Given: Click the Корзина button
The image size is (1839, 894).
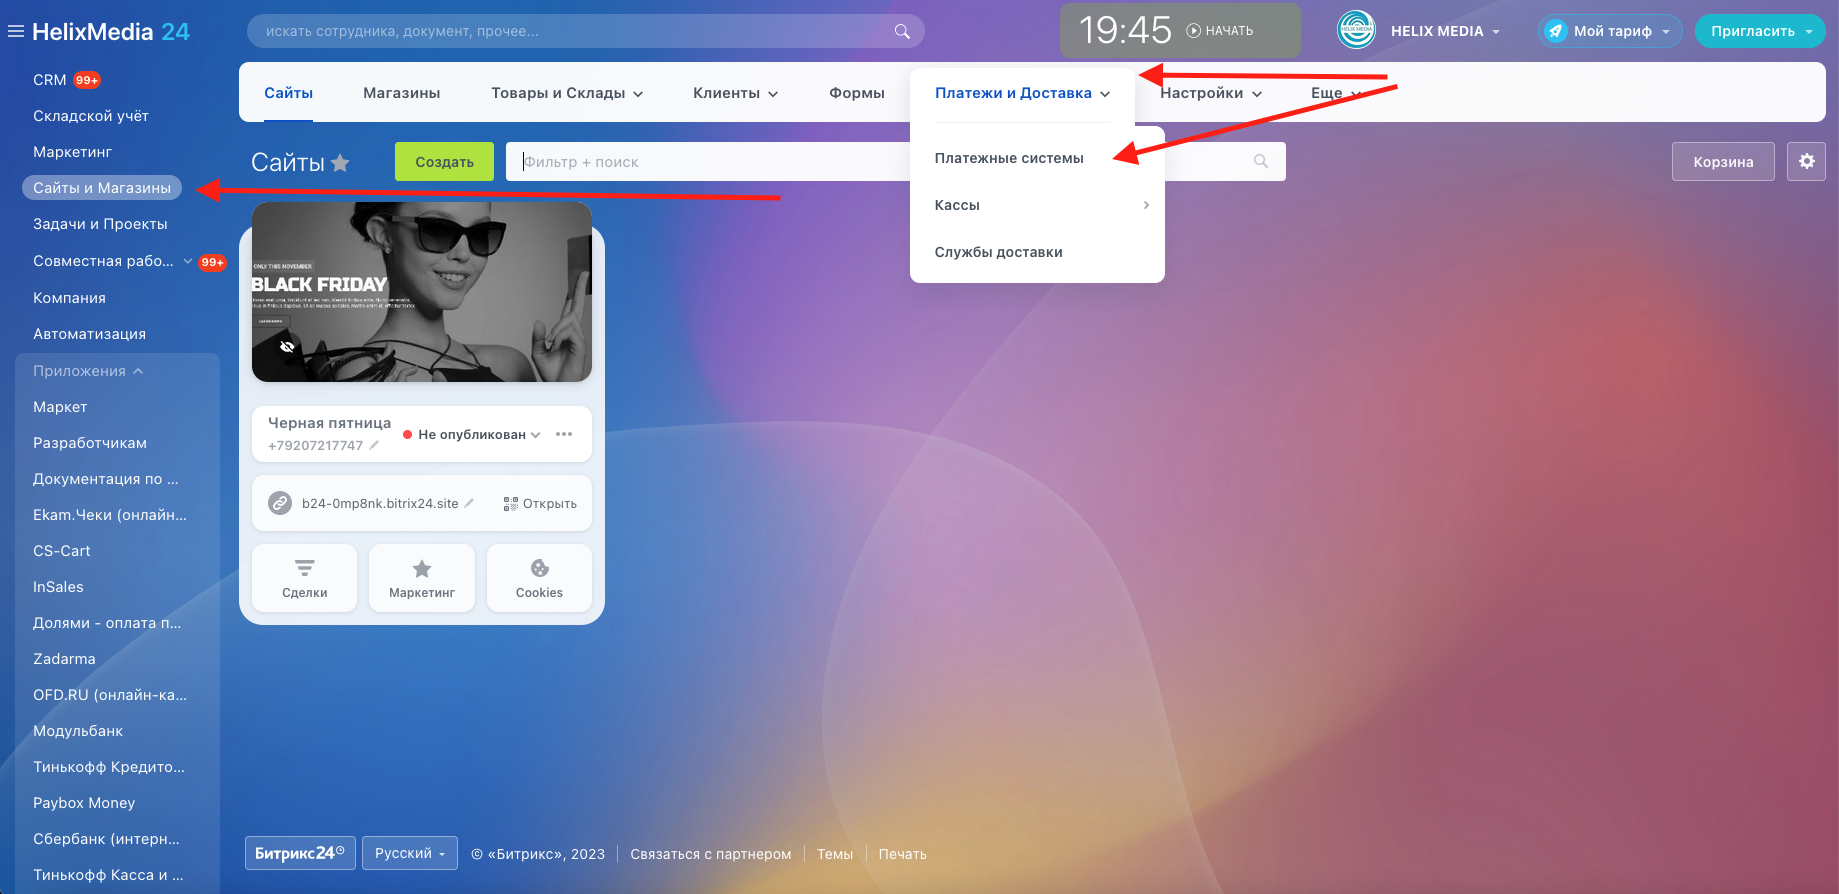Looking at the screenshot, I should point(1723,161).
